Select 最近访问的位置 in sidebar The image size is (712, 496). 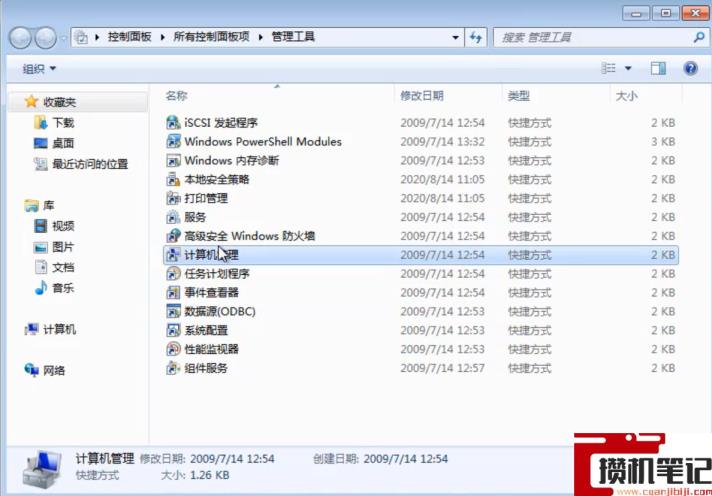coord(90,164)
